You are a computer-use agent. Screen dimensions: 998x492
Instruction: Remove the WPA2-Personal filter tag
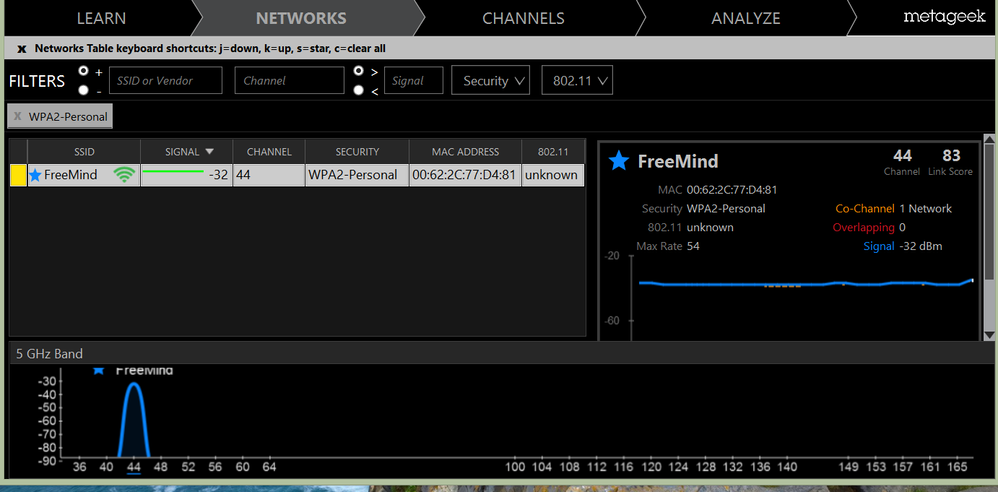coord(17,117)
